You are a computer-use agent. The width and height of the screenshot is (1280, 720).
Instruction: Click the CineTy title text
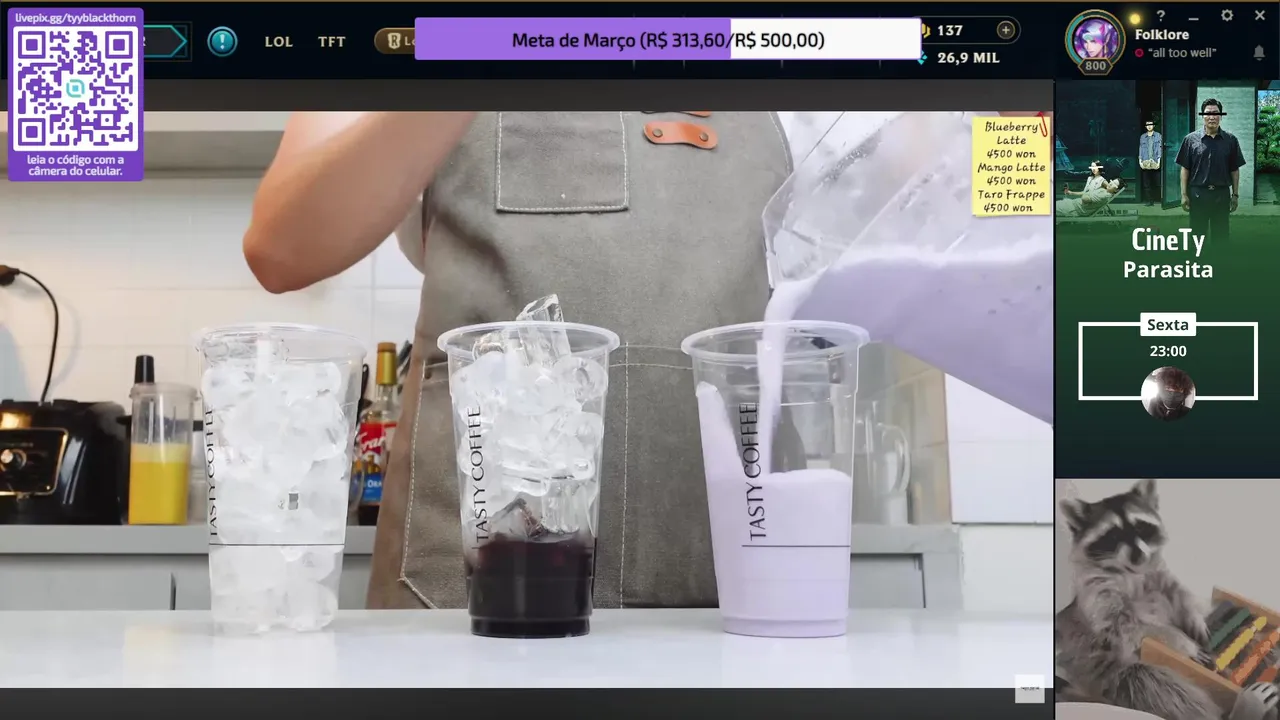pos(1167,240)
